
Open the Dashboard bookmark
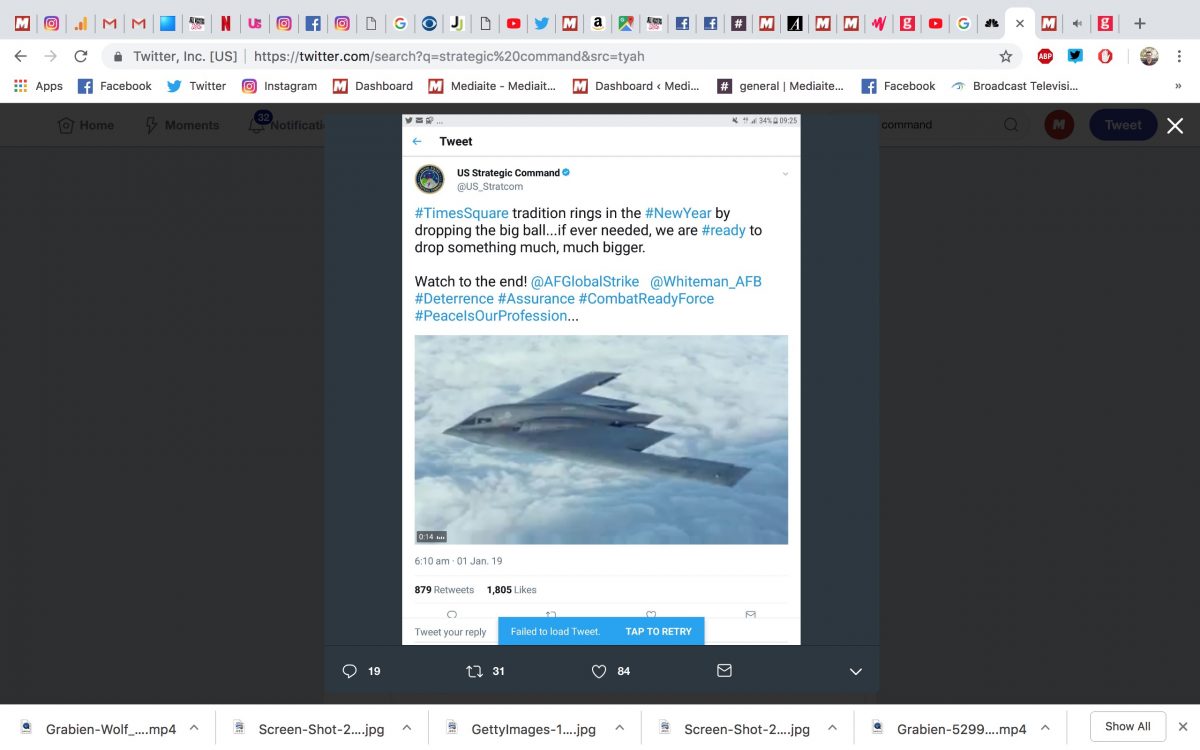click(372, 86)
